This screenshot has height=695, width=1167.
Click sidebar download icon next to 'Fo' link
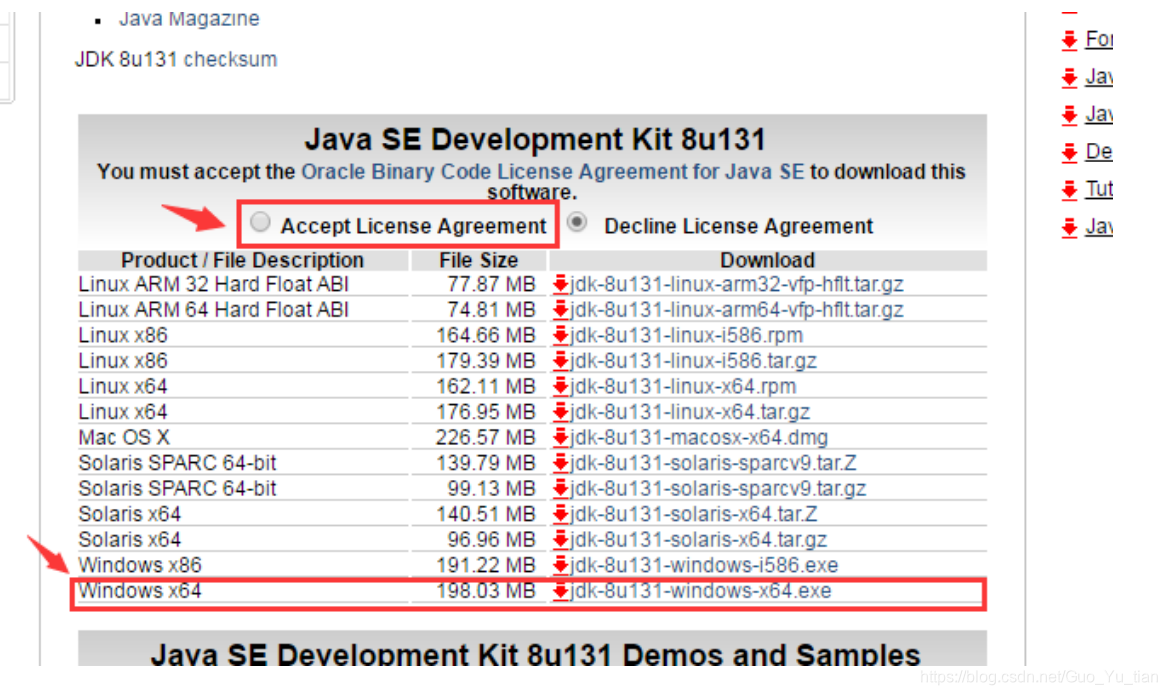coord(1070,39)
